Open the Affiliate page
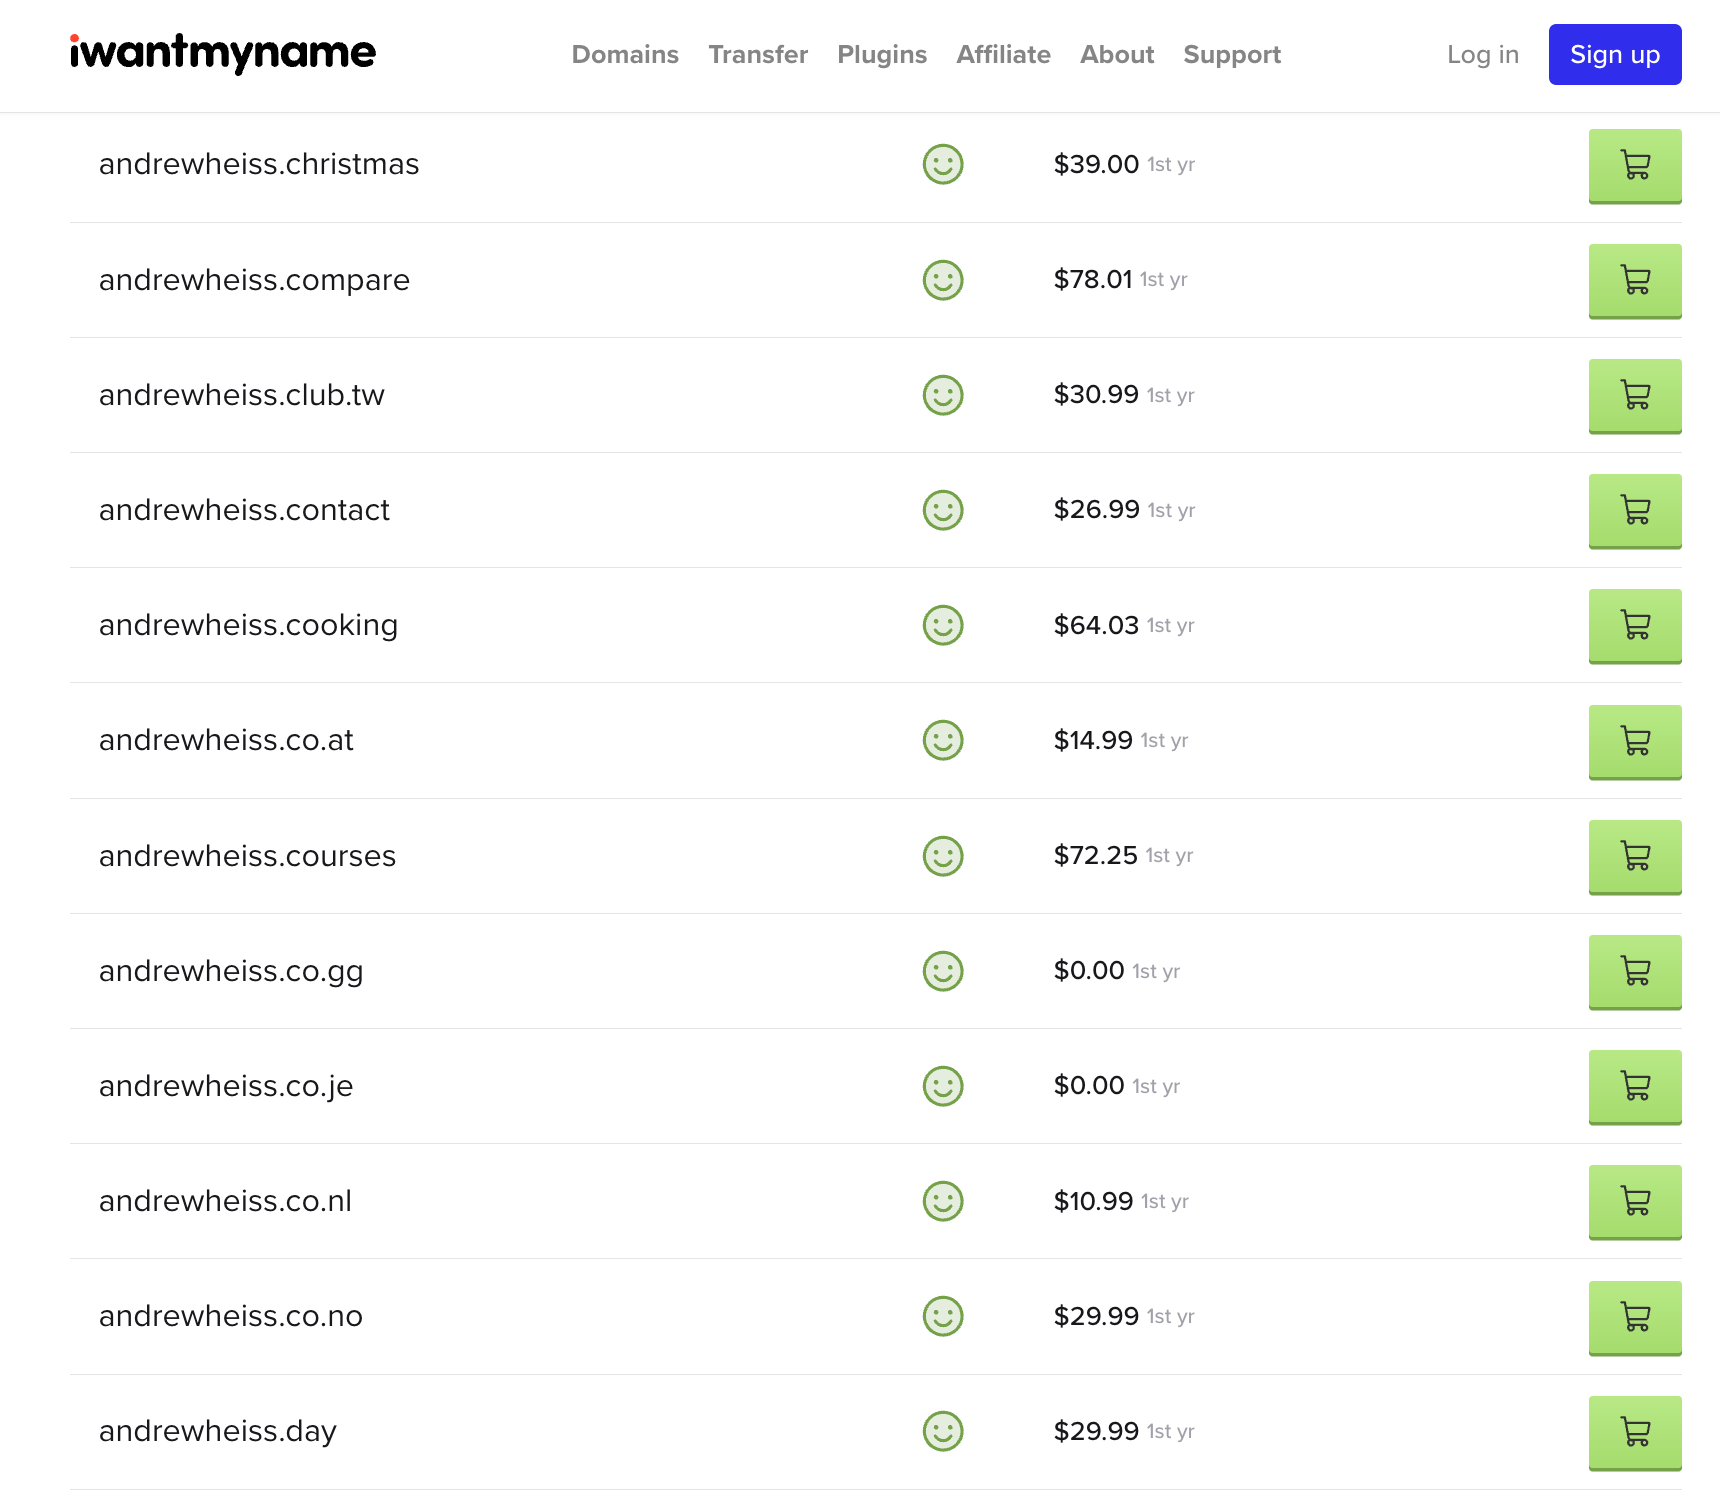Screen dimensions: 1720x1508 tap(1003, 55)
